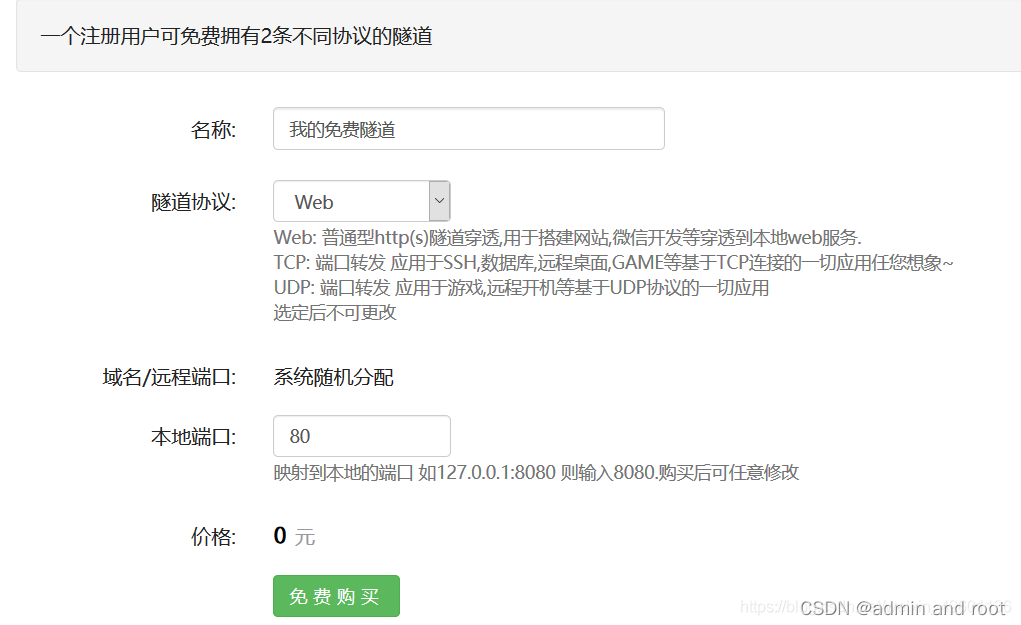Click the 隧道协议 field label

click(x=198, y=201)
